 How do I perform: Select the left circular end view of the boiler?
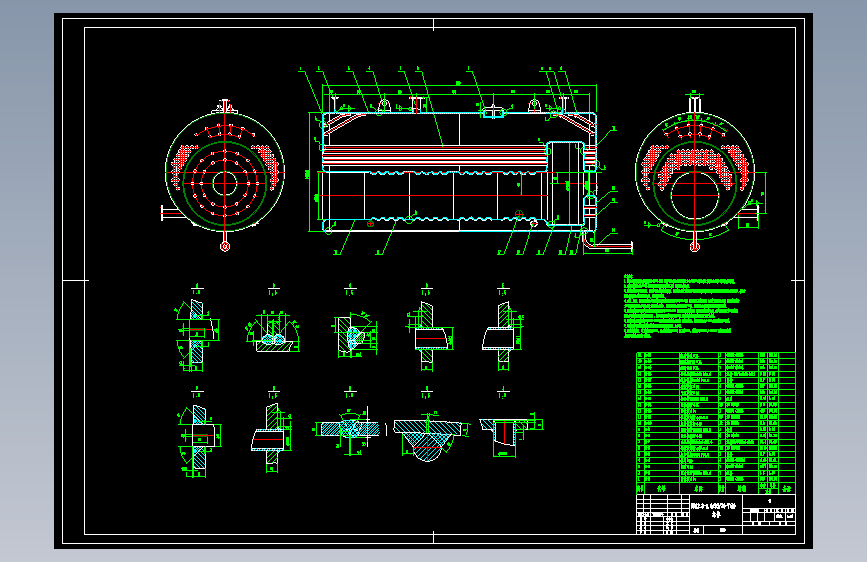tap(224, 176)
